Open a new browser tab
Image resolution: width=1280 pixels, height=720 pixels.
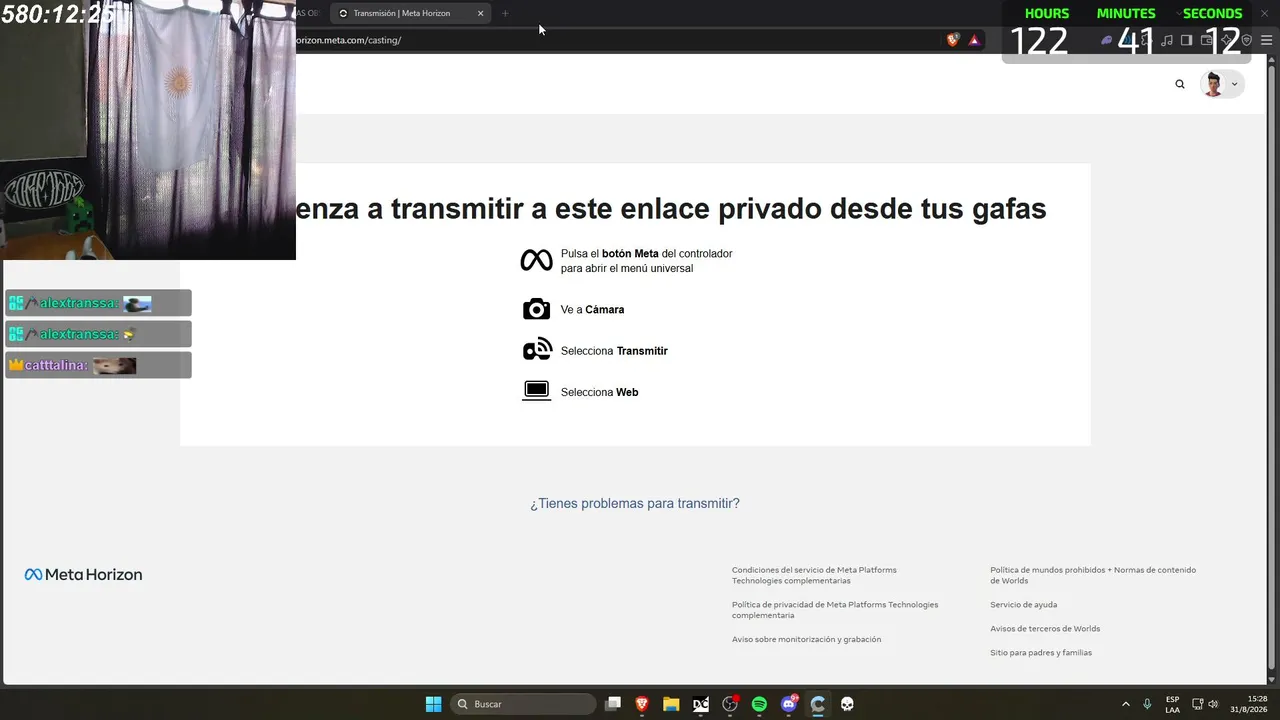click(x=505, y=13)
